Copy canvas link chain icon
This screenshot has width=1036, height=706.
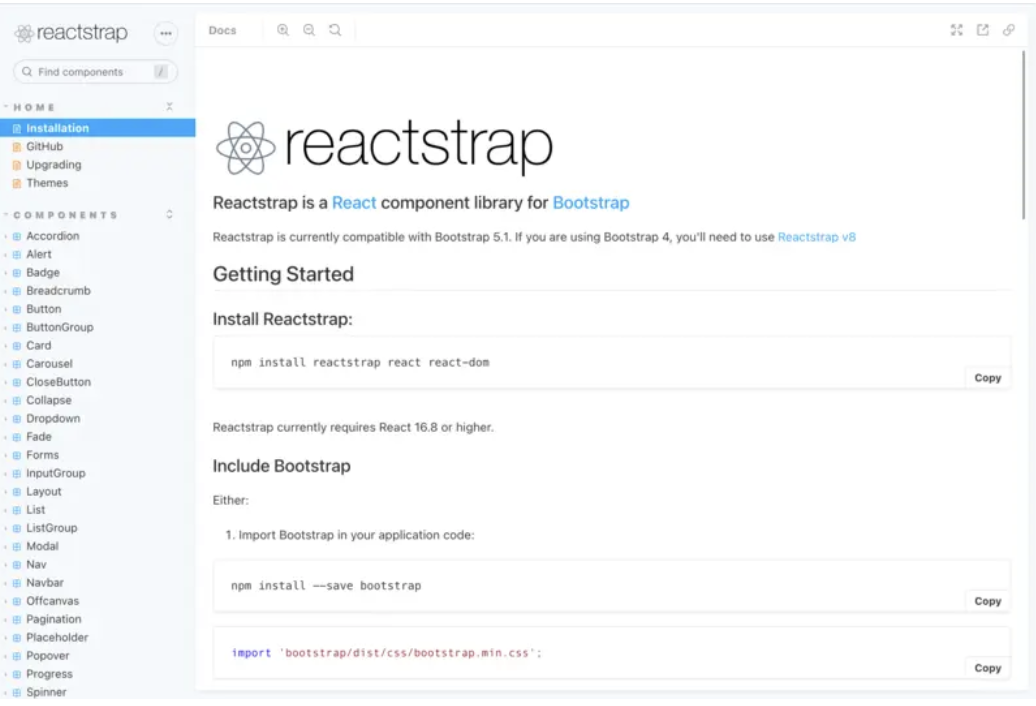click(1008, 30)
